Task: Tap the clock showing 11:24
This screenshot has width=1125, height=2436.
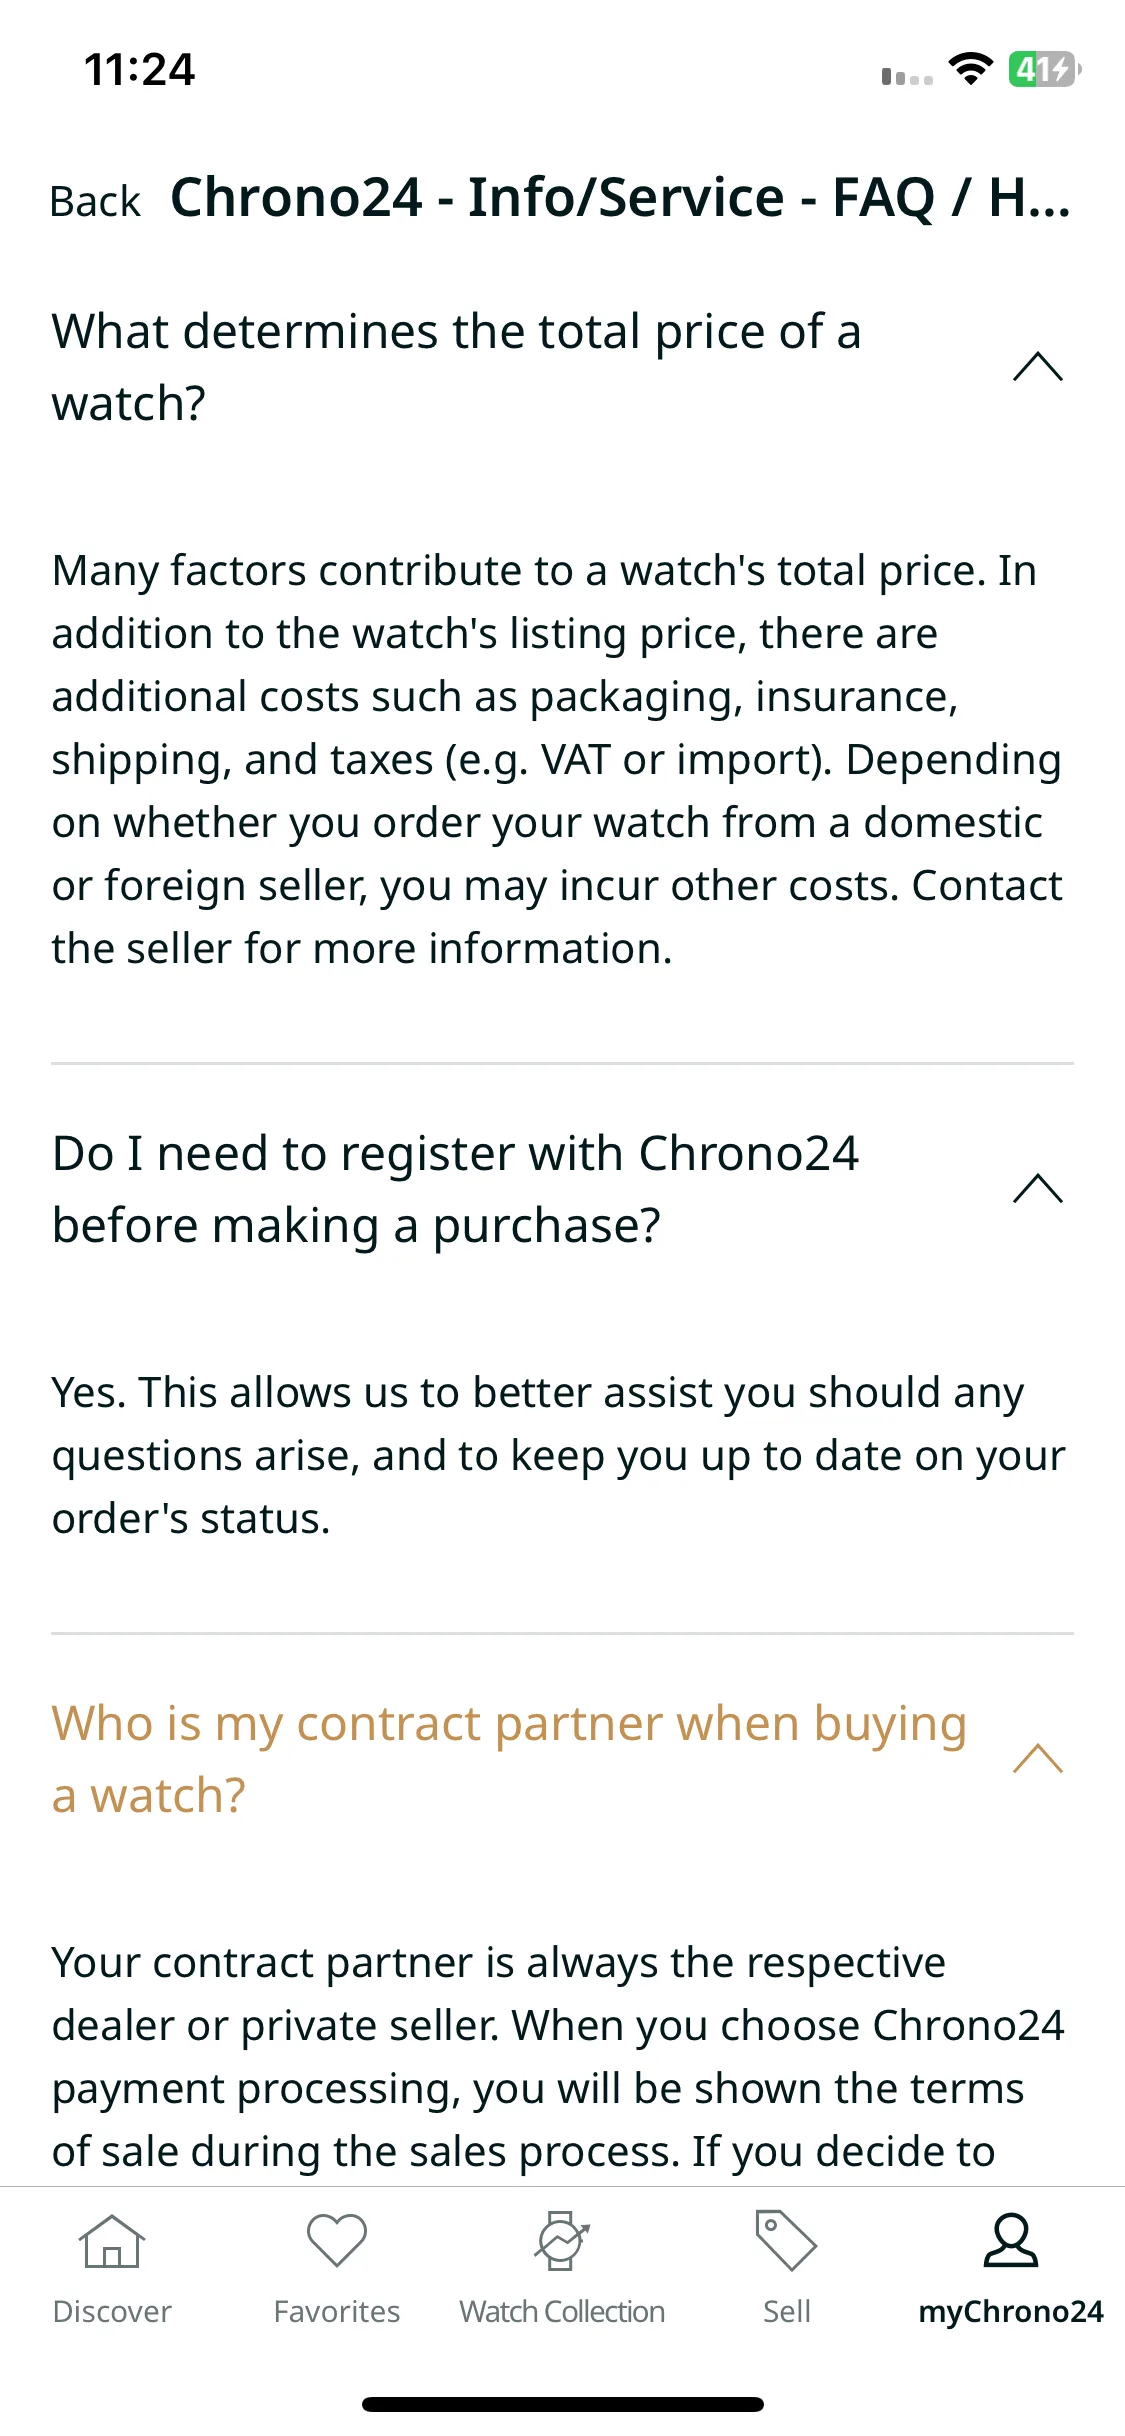Action: click(x=139, y=69)
